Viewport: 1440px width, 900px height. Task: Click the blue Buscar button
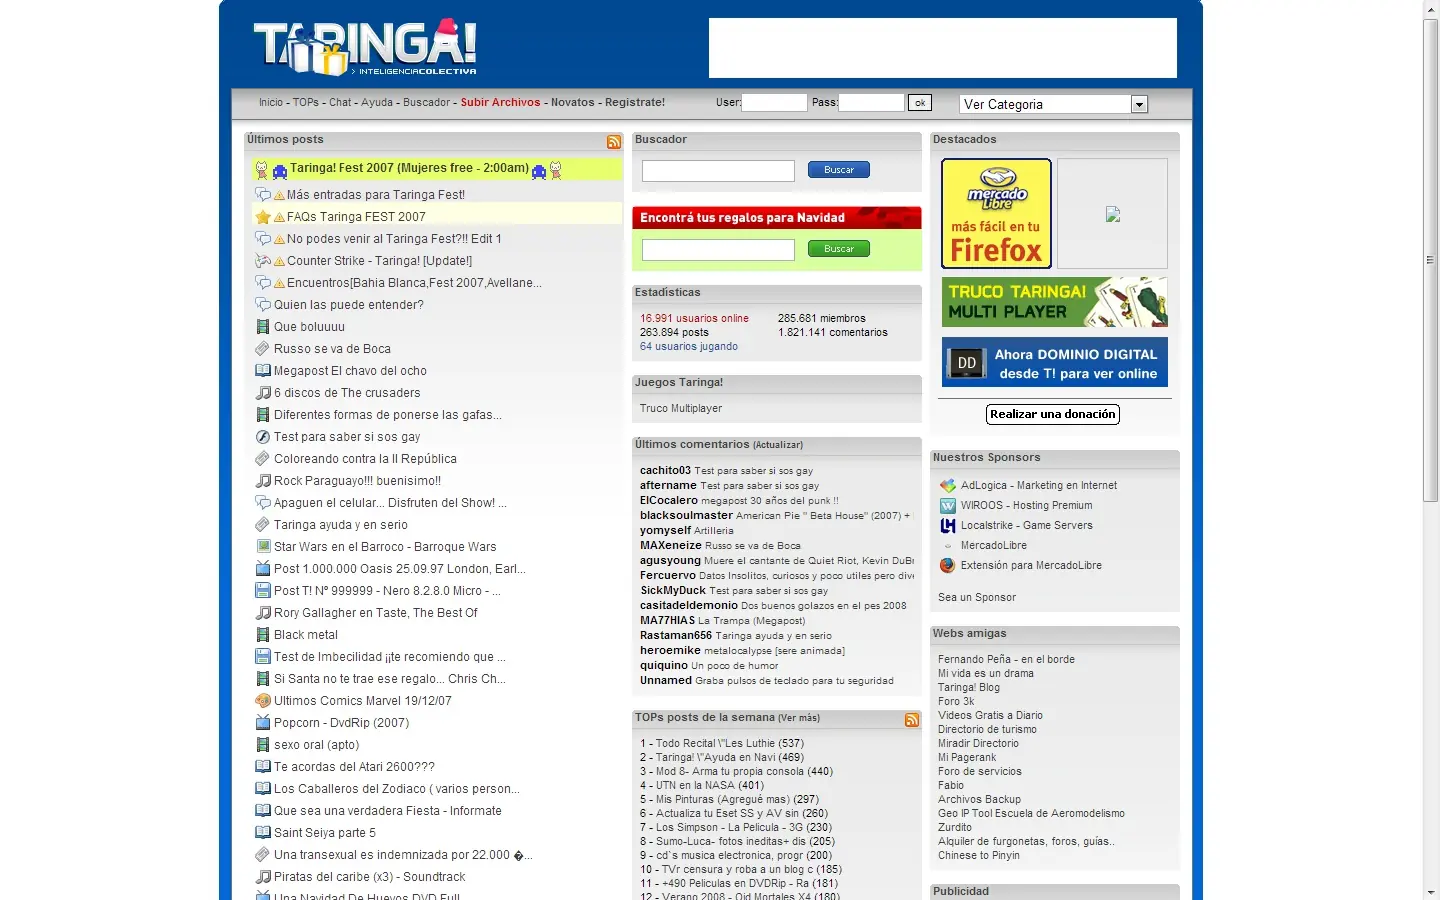pyautogui.click(x=839, y=170)
